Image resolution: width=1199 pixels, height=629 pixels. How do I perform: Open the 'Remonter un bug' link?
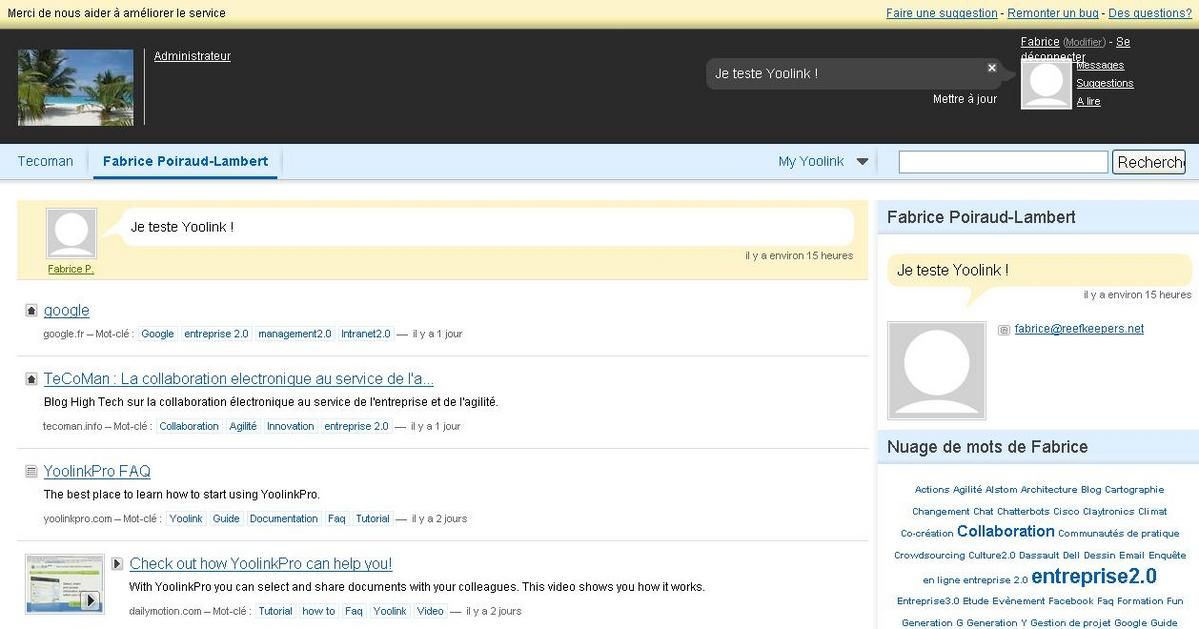pos(1053,13)
